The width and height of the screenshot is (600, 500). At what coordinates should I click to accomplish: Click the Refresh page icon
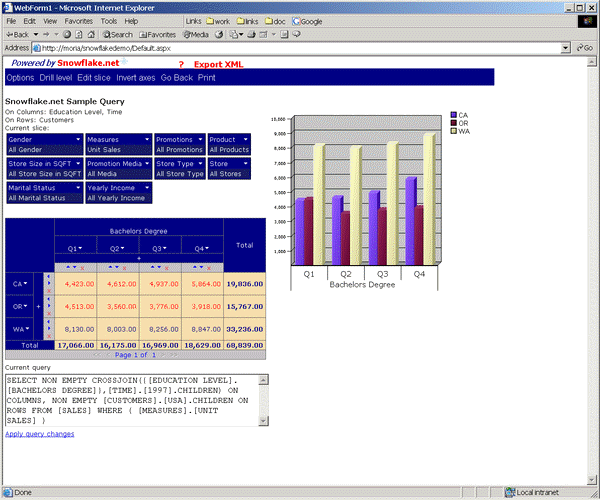coord(79,34)
